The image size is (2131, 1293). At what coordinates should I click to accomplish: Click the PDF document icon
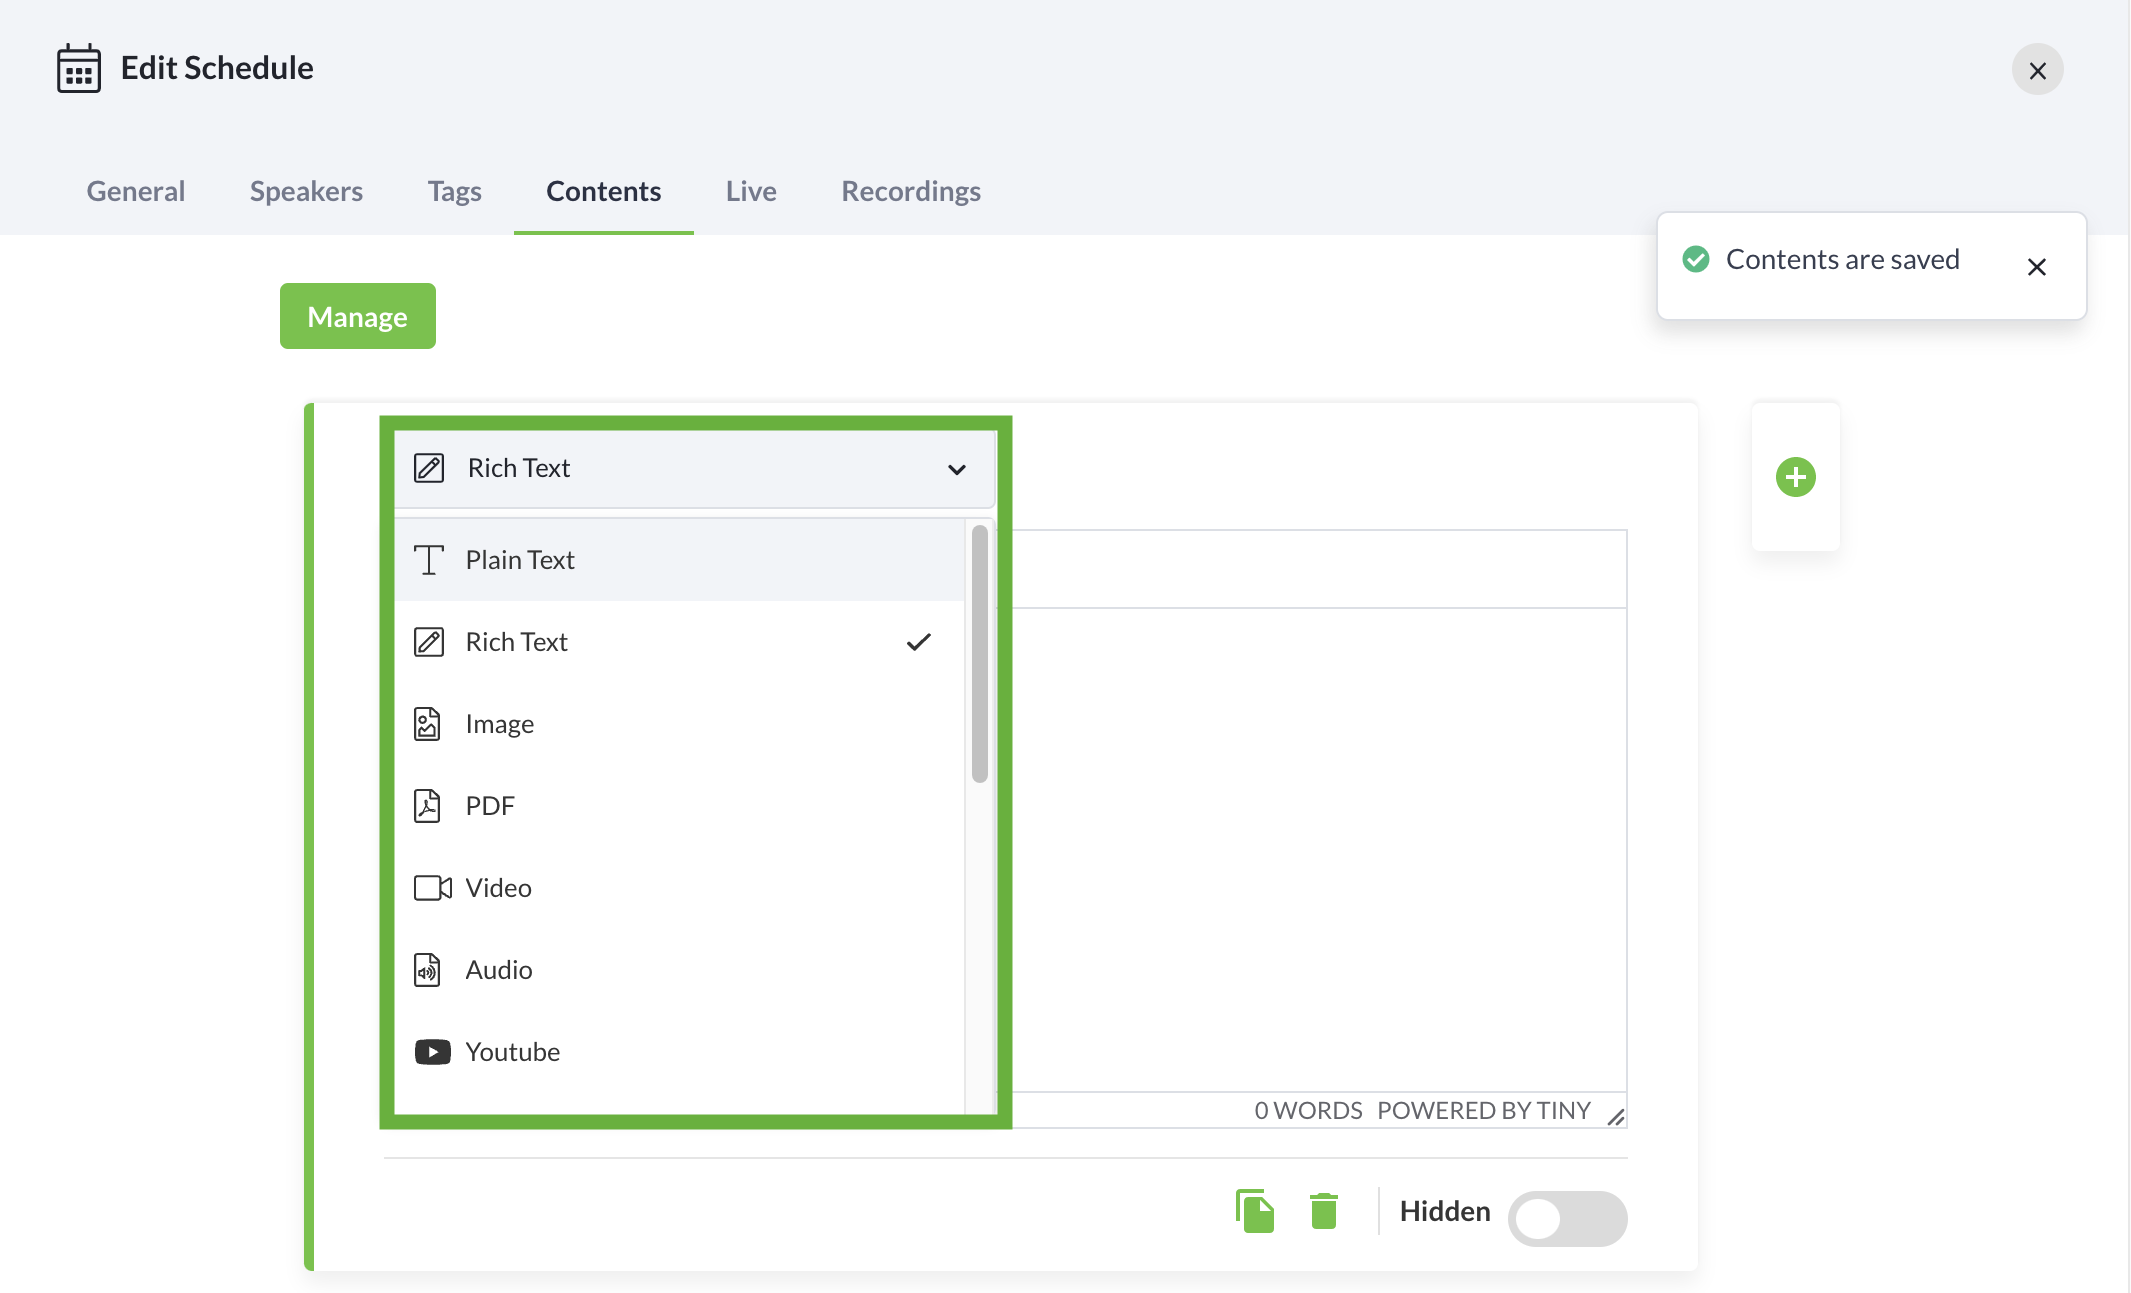click(x=428, y=806)
